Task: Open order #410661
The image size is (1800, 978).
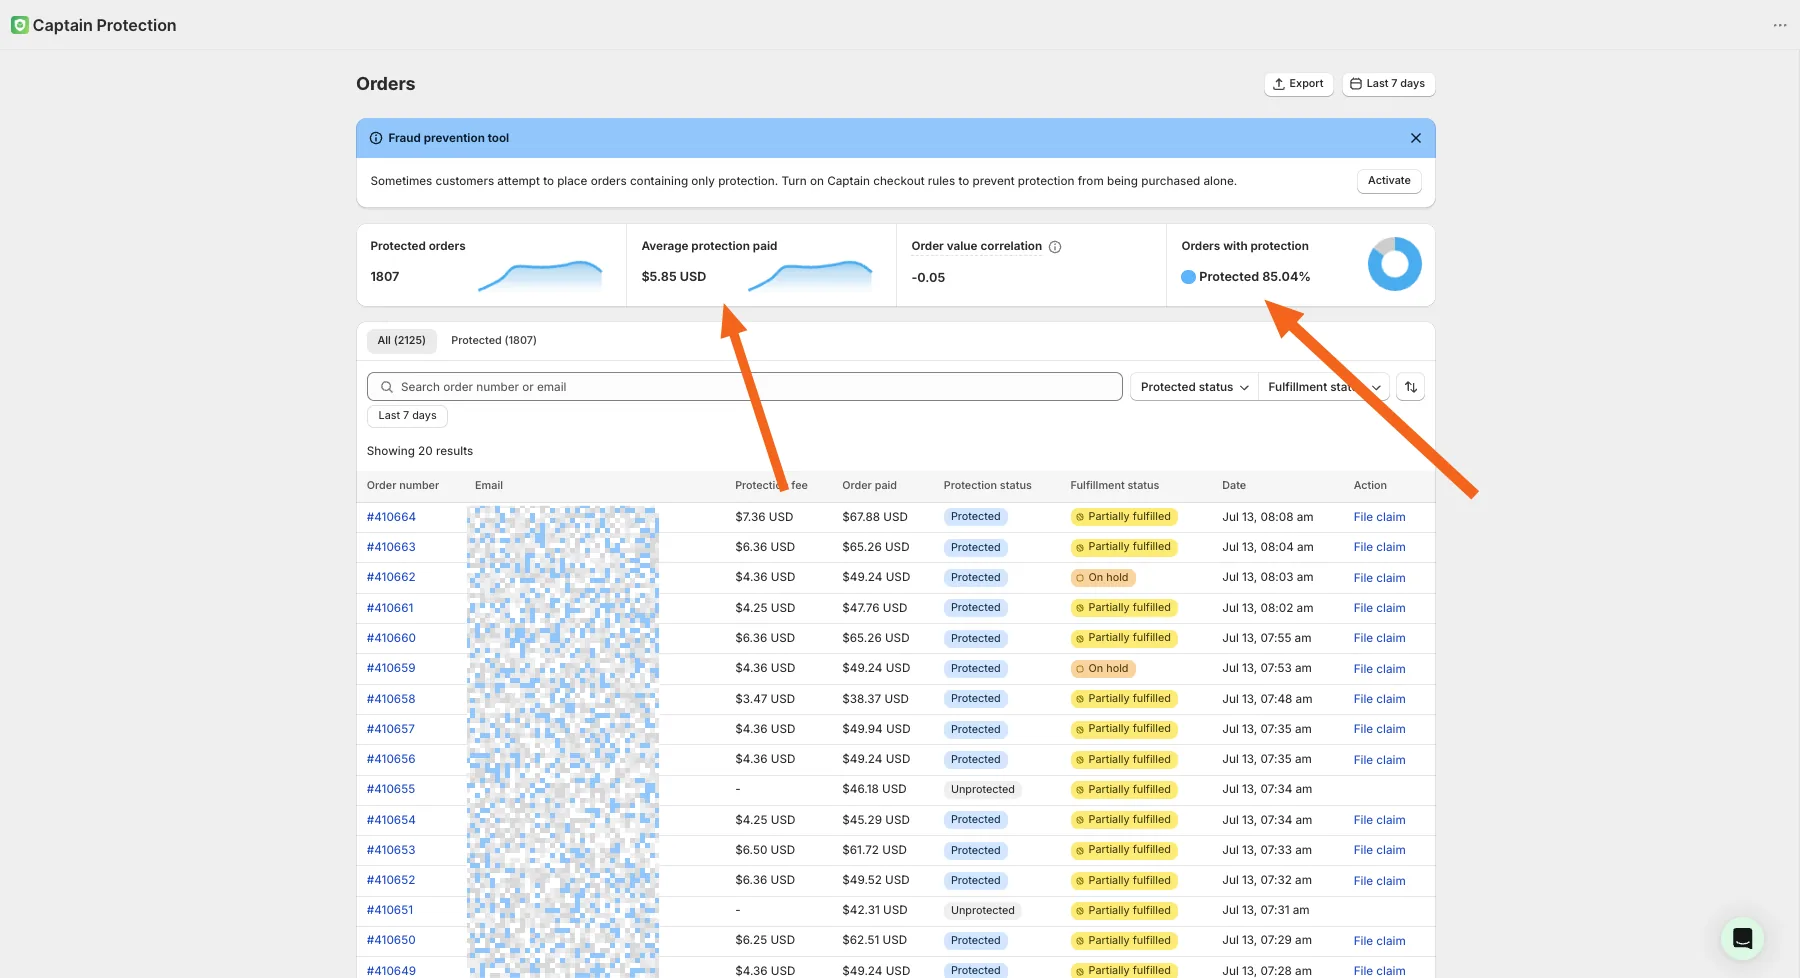Action: click(390, 608)
